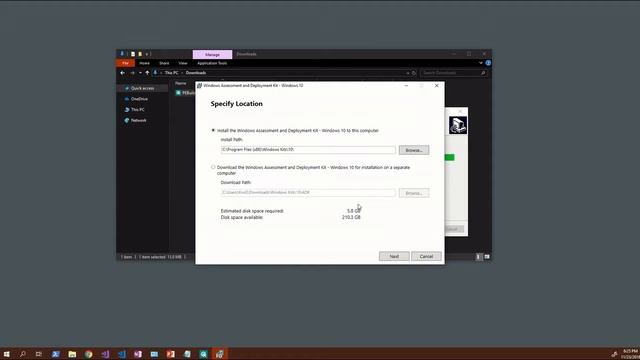Open Visual Studio from the taskbar

105,354
